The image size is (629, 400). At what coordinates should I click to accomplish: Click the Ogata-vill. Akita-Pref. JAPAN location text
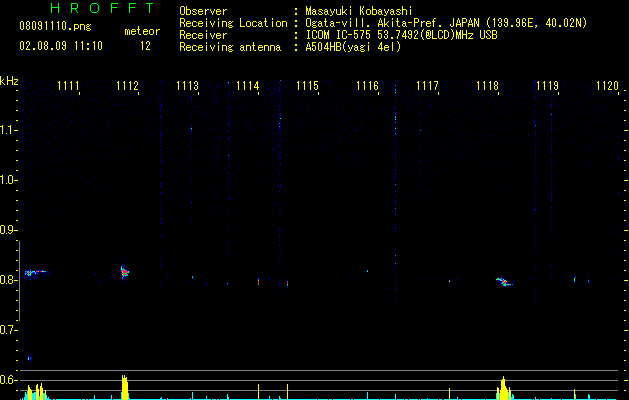(446, 23)
